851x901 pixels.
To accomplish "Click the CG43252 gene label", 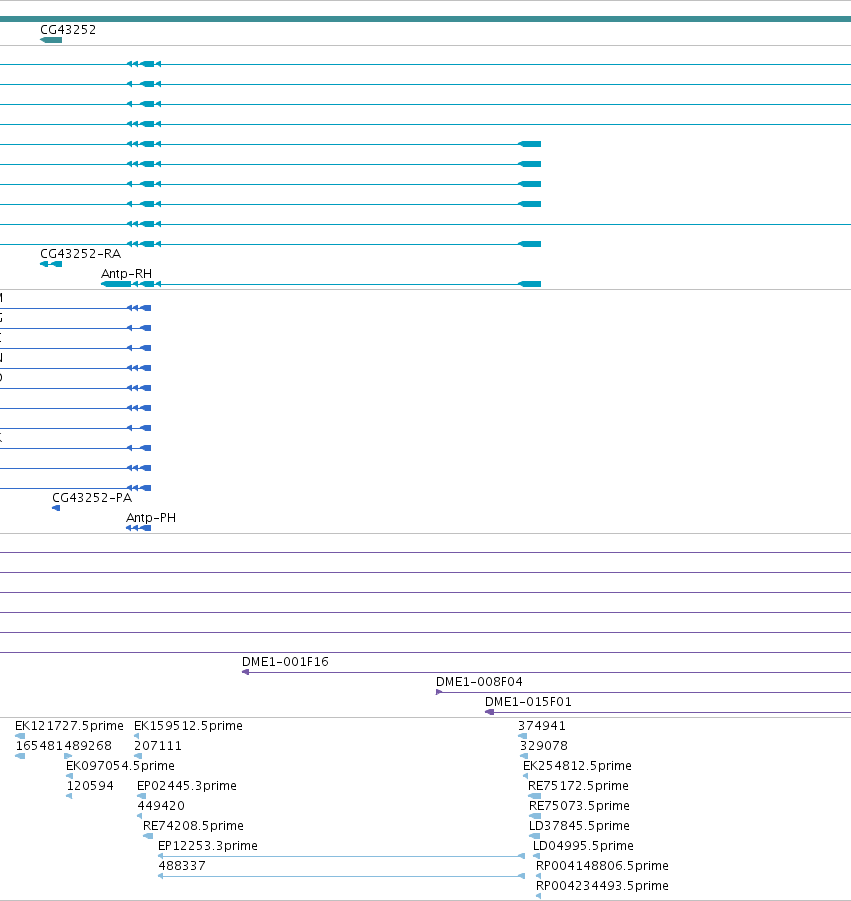I will pyautogui.click(x=68, y=29).
